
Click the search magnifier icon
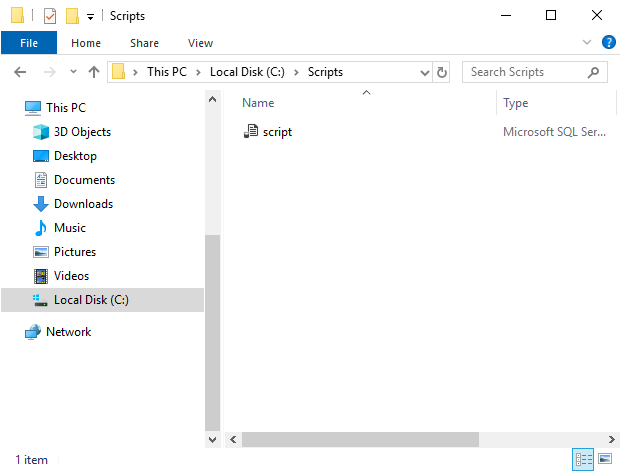[593, 72]
